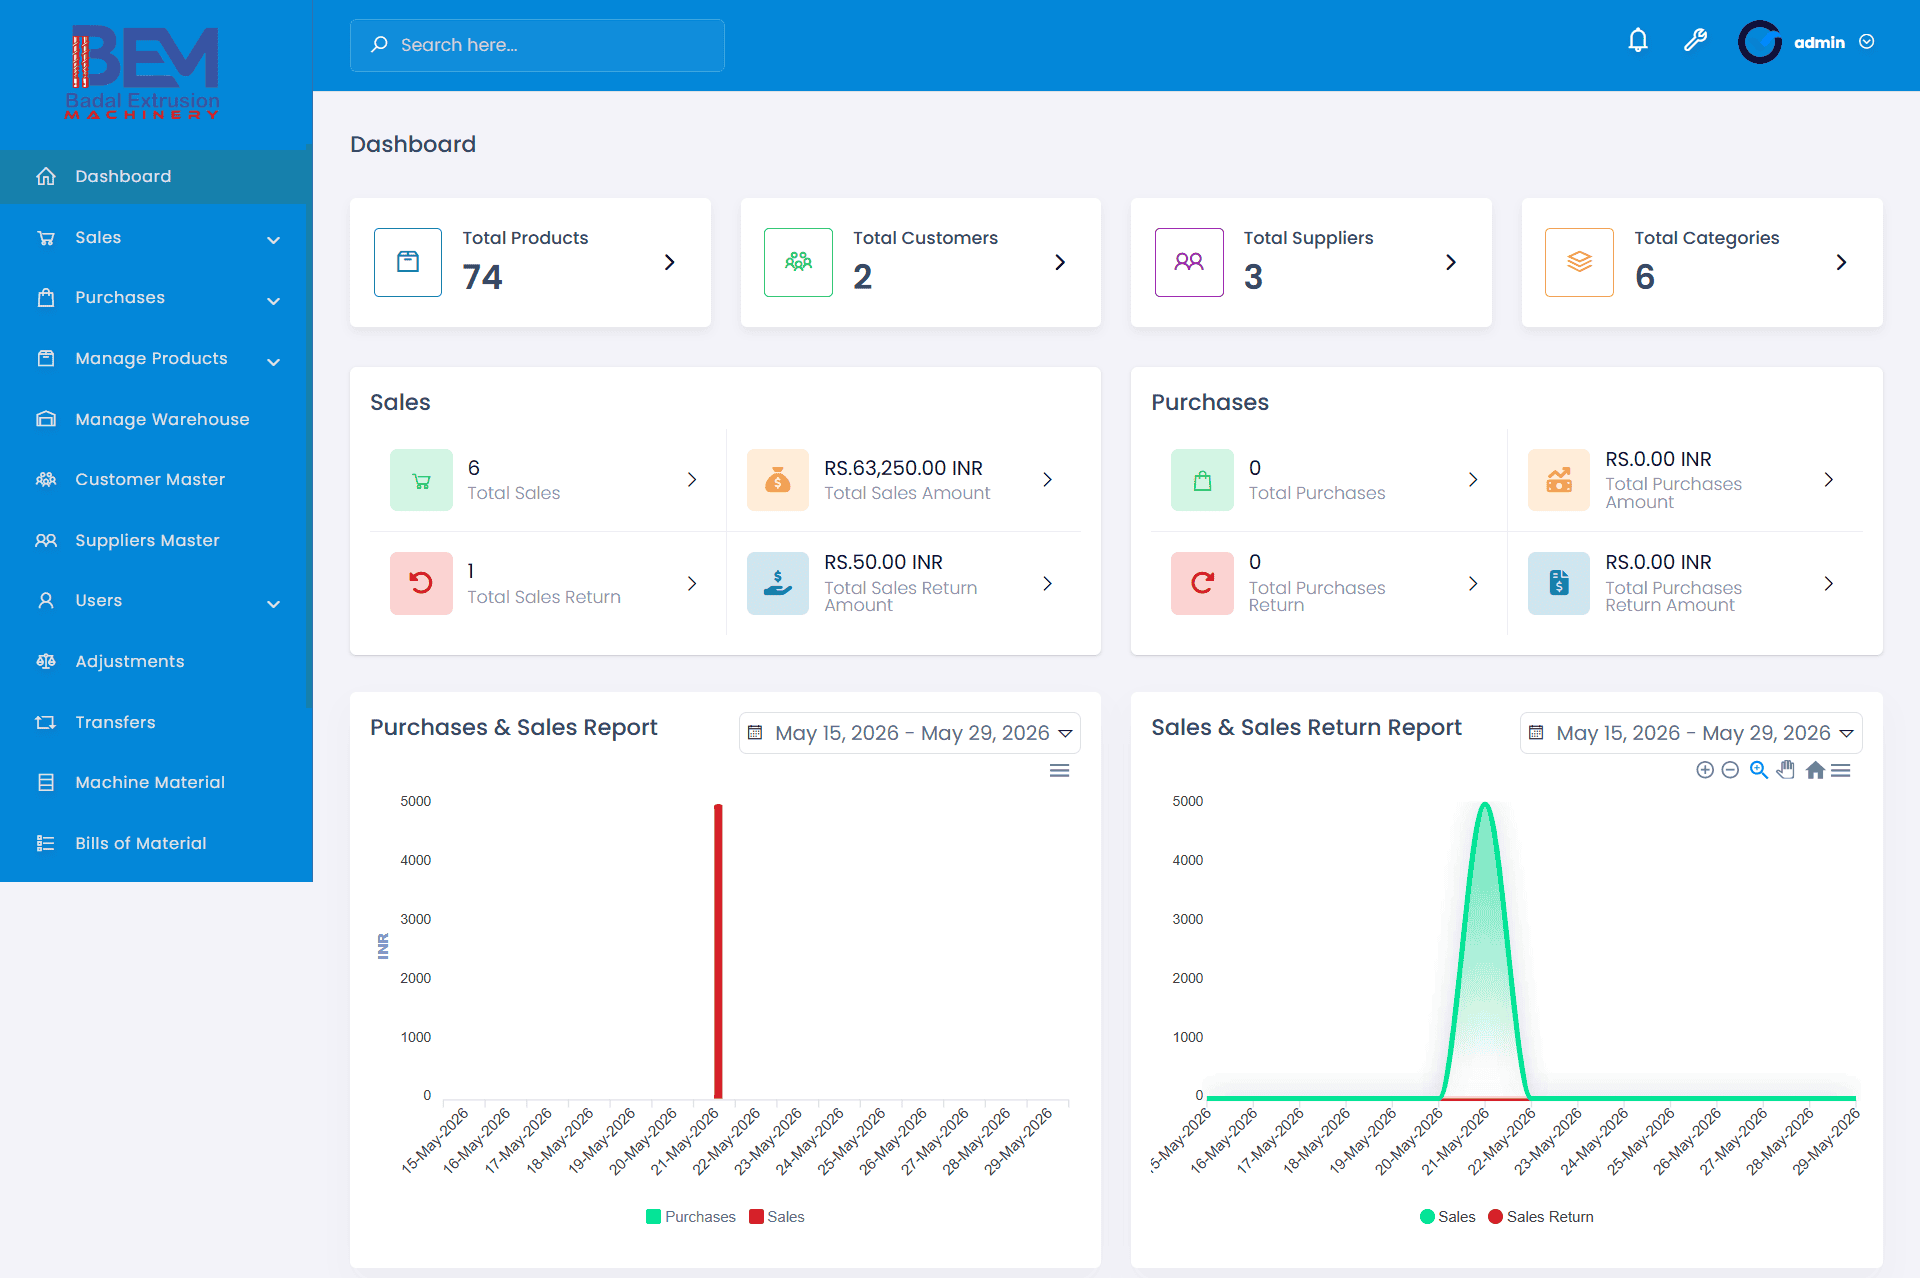
Task: View Total Purchases Amount details arrow
Action: [1829, 480]
